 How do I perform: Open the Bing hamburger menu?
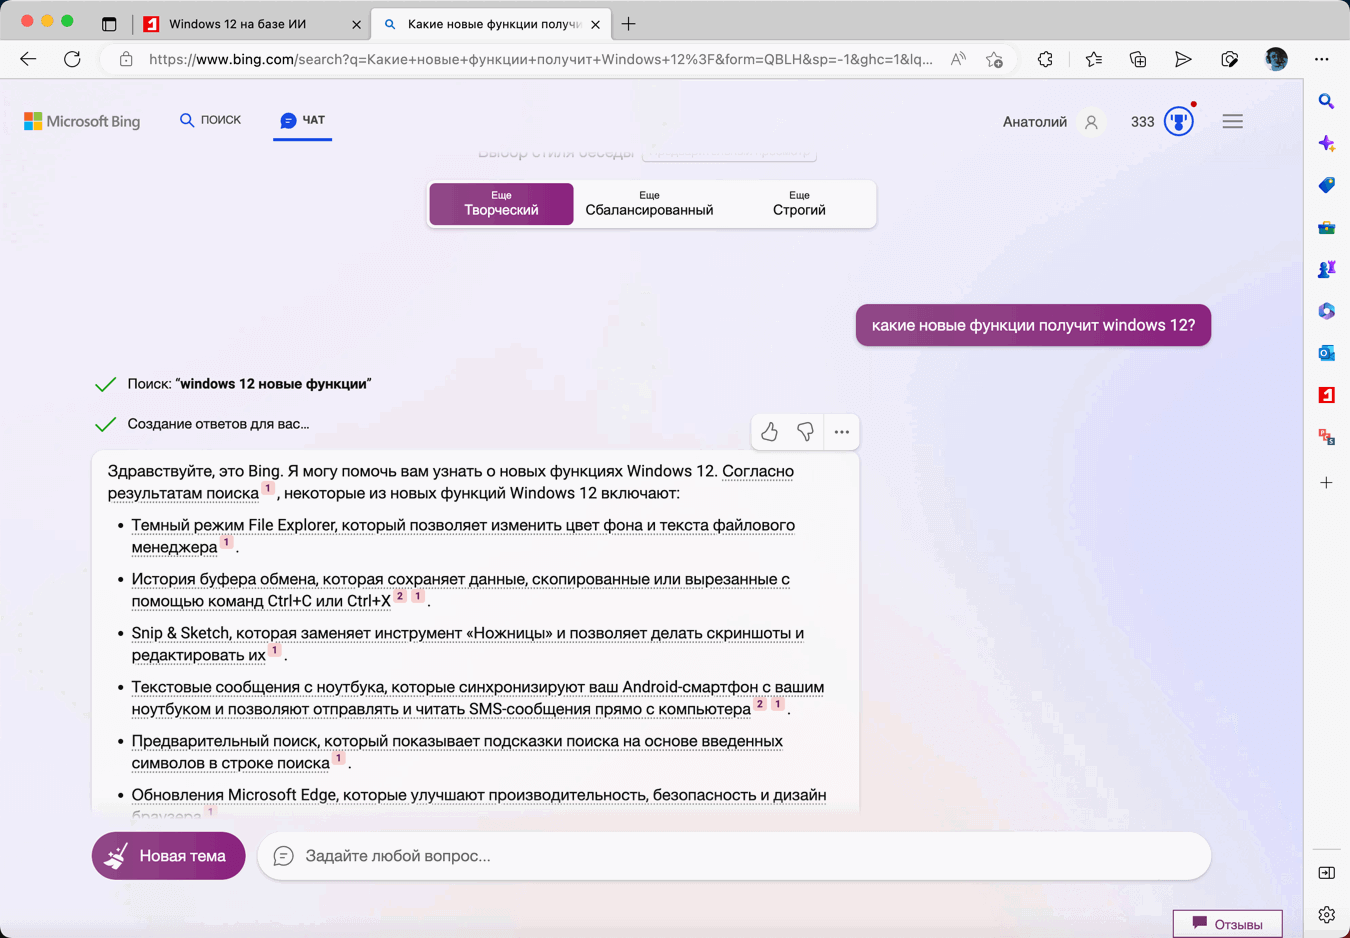click(x=1232, y=121)
